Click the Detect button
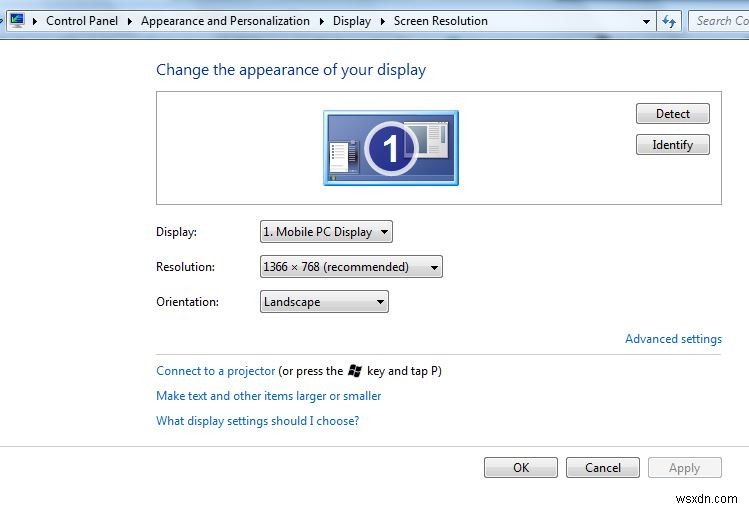Screen dimensions: 749x509 [x=673, y=114]
